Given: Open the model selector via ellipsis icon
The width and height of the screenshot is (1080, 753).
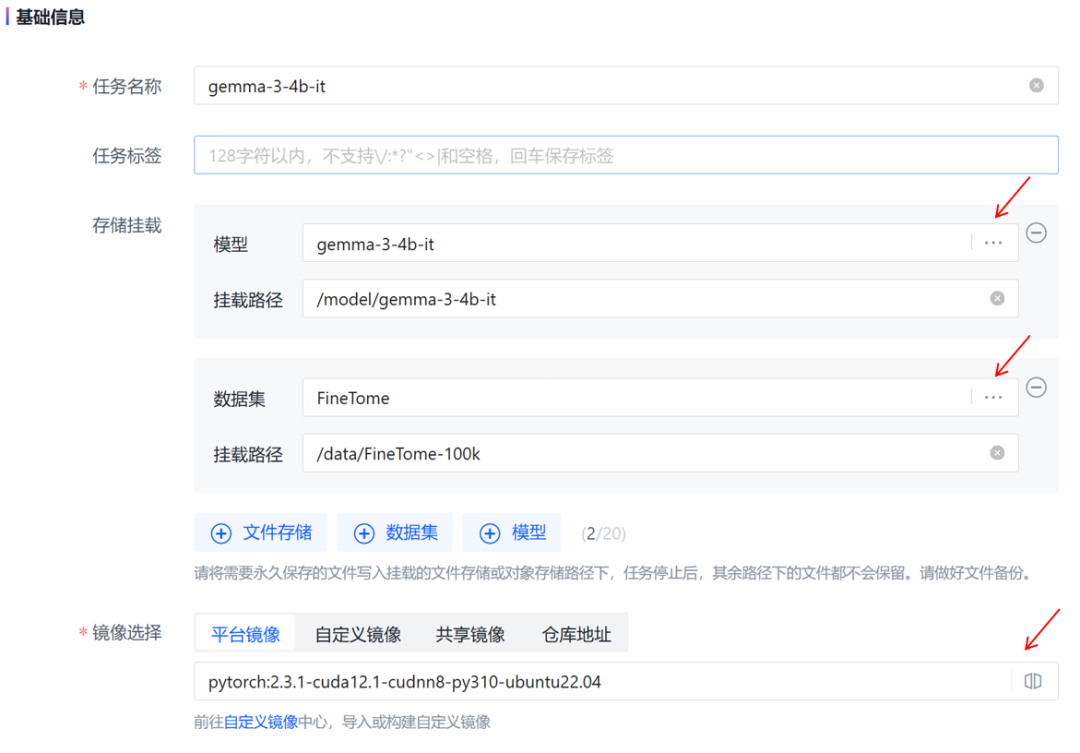Looking at the screenshot, I should click(992, 242).
